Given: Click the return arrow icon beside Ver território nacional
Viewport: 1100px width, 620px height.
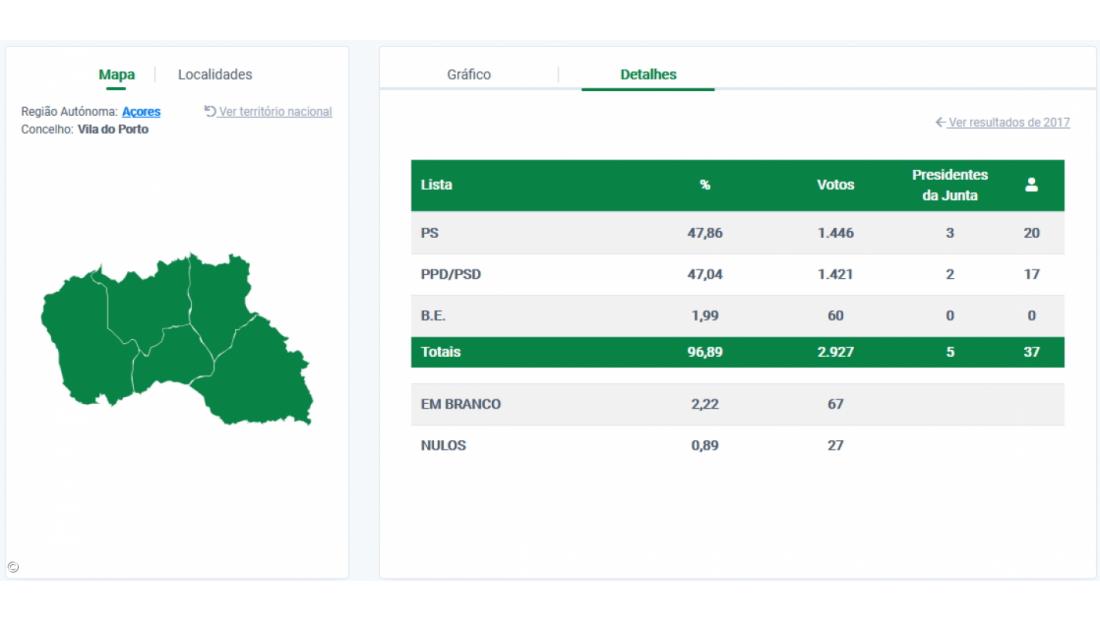Looking at the screenshot, I should [210, 111].
